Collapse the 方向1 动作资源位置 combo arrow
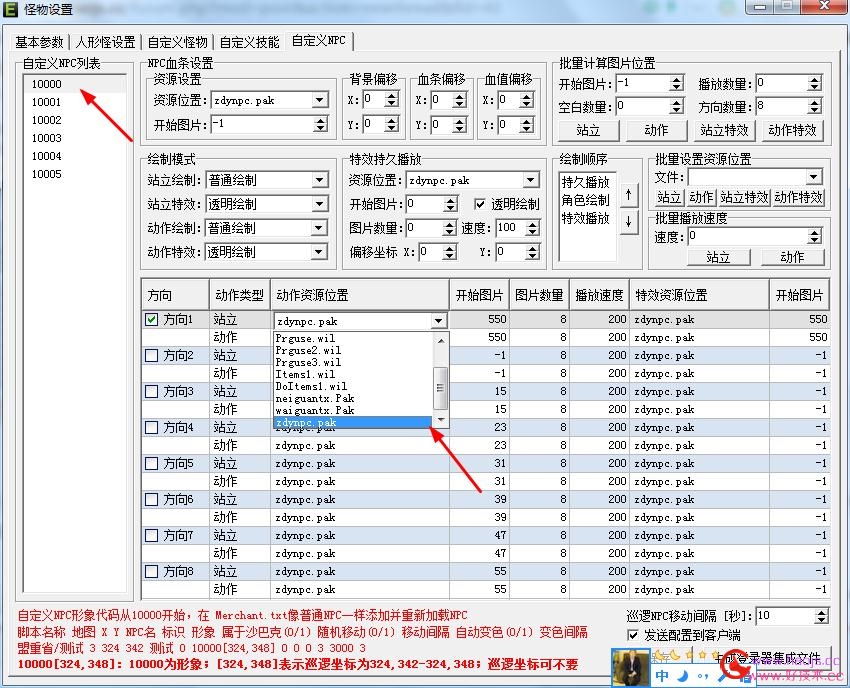This screenshot has width=850, height=688. pos(438,322)
